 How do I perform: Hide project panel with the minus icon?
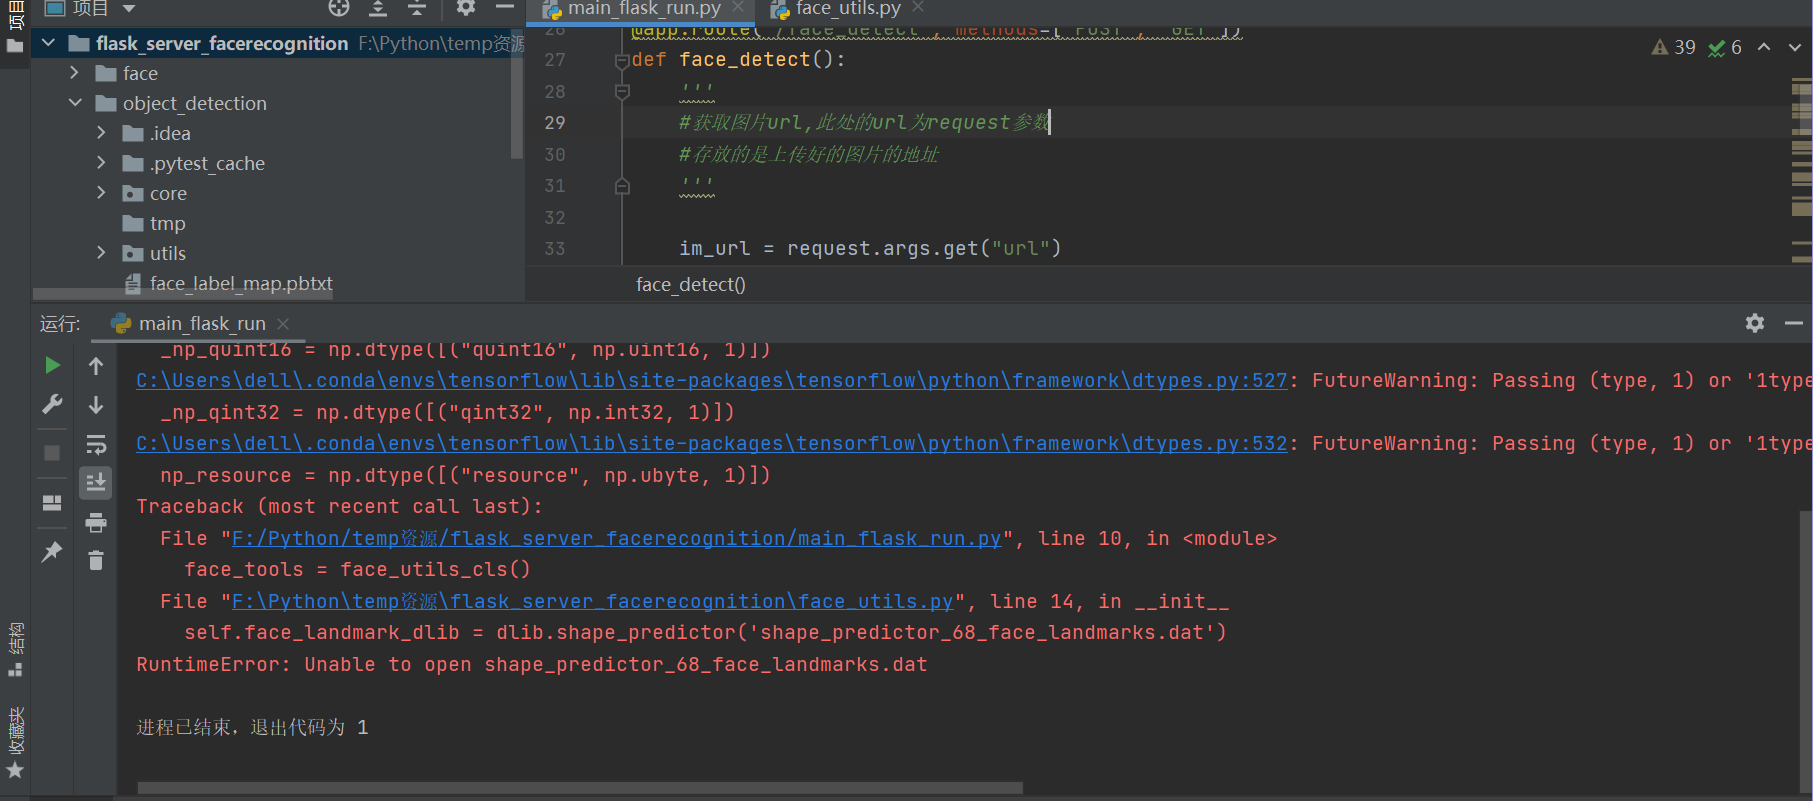505,8
